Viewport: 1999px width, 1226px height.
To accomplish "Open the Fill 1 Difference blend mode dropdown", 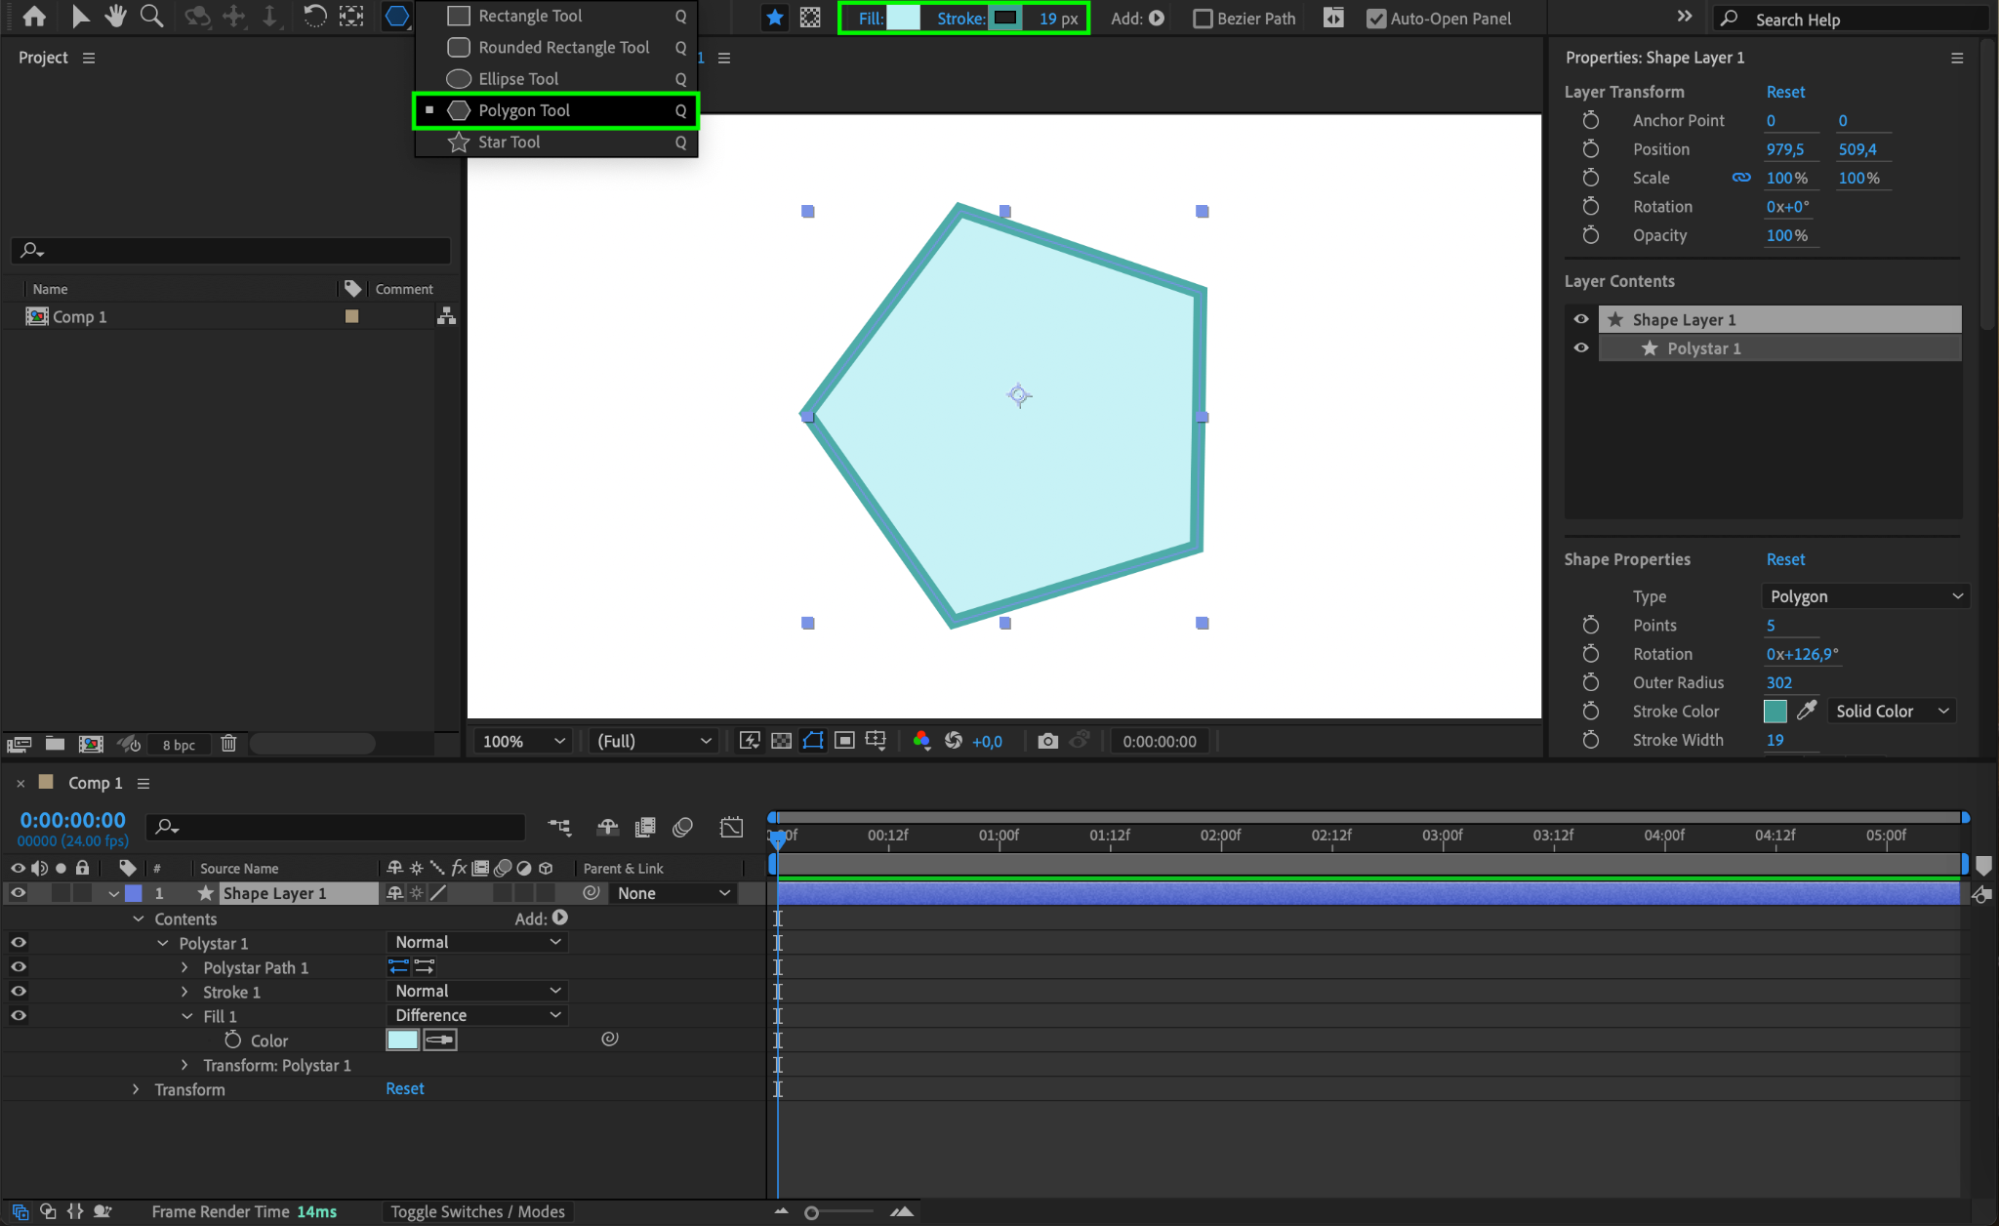I will tap(477, 1015).
